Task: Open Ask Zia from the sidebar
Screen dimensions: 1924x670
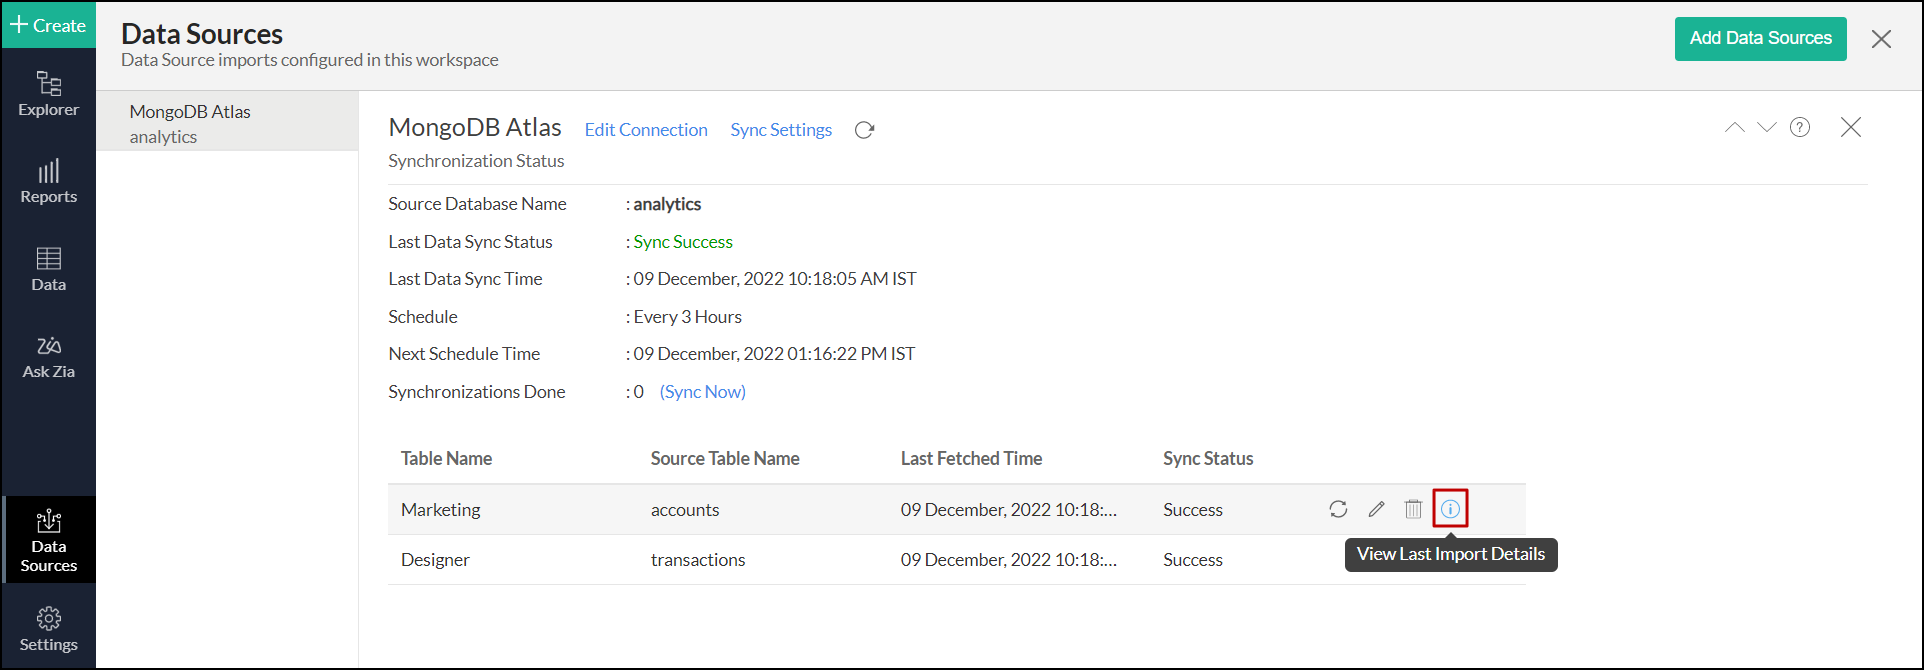Action: [x=48, y=357]
